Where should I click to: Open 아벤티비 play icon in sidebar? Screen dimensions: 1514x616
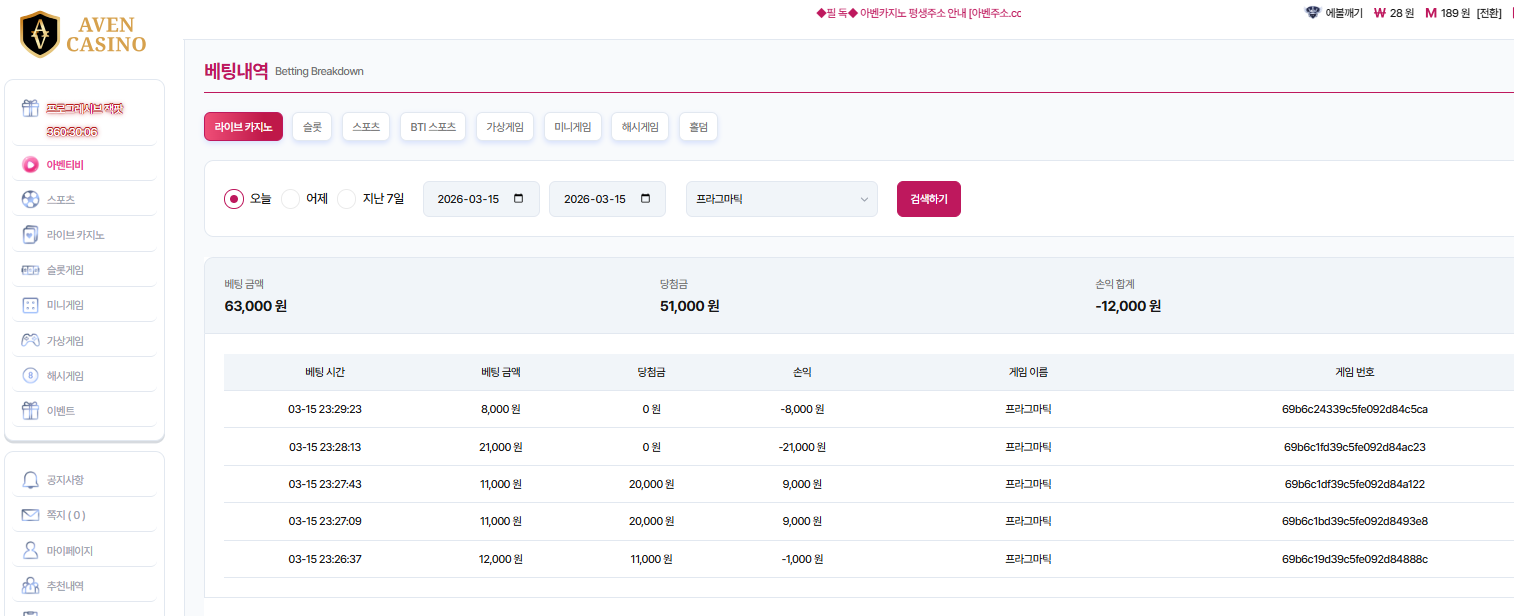(x=30, y=165)
